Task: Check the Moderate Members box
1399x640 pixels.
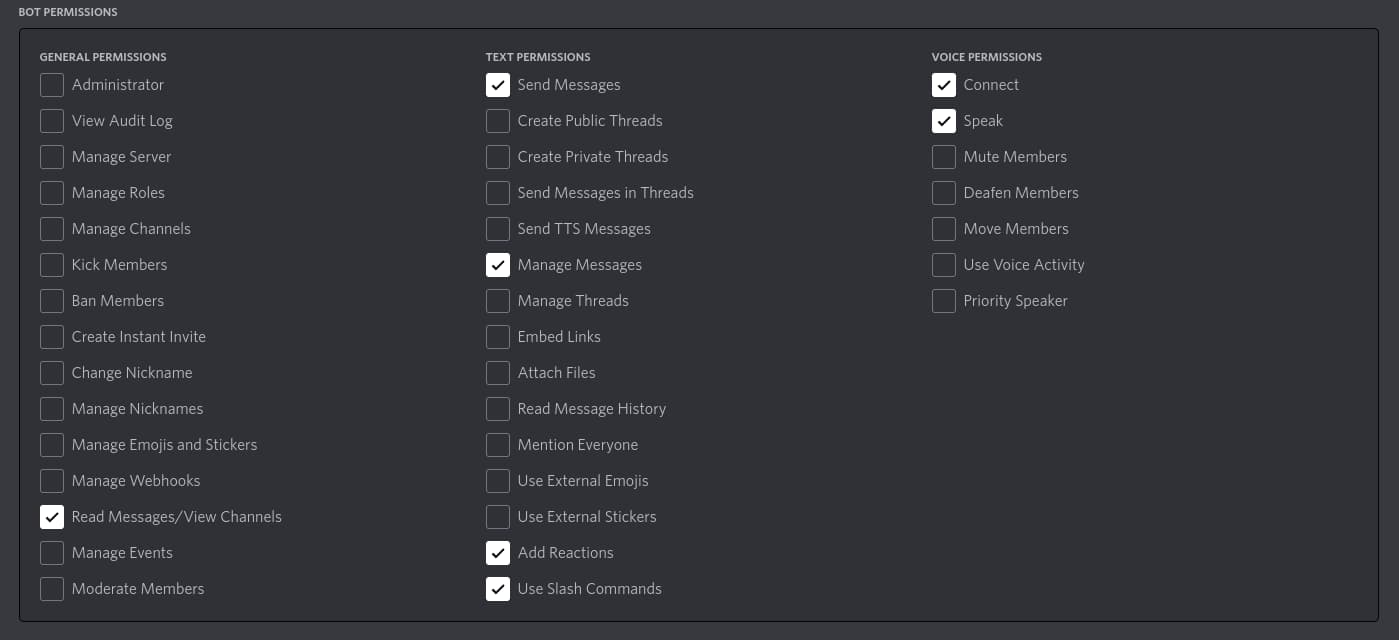Action: pos(52,589)
